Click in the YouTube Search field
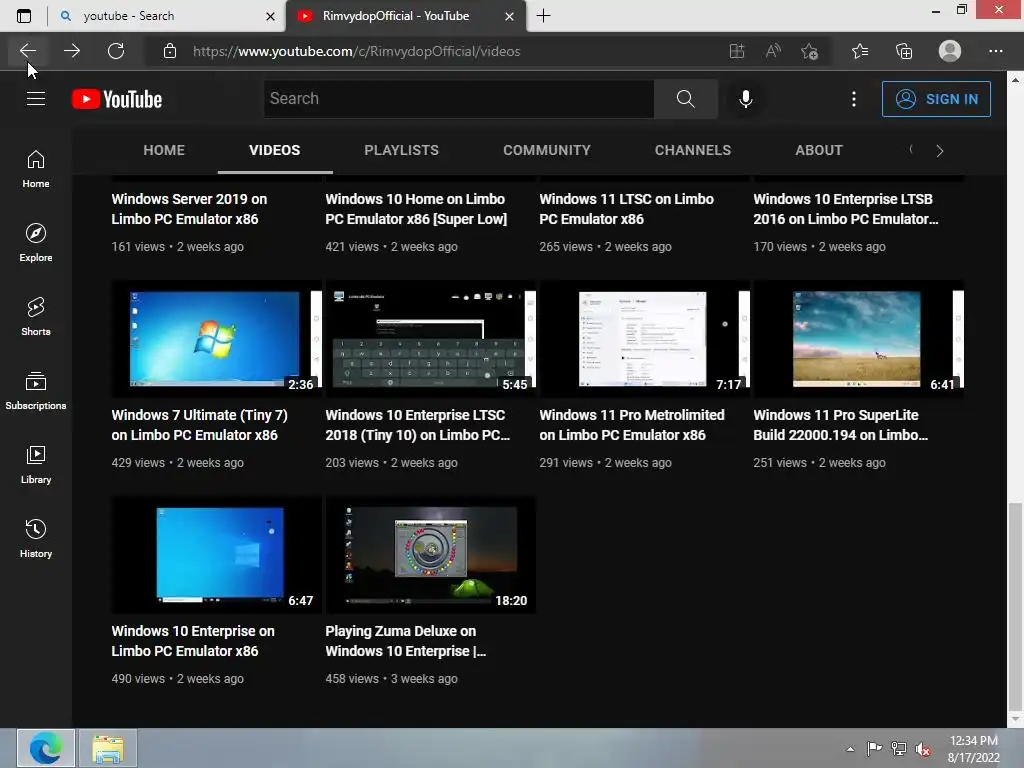 click(459, 99)
